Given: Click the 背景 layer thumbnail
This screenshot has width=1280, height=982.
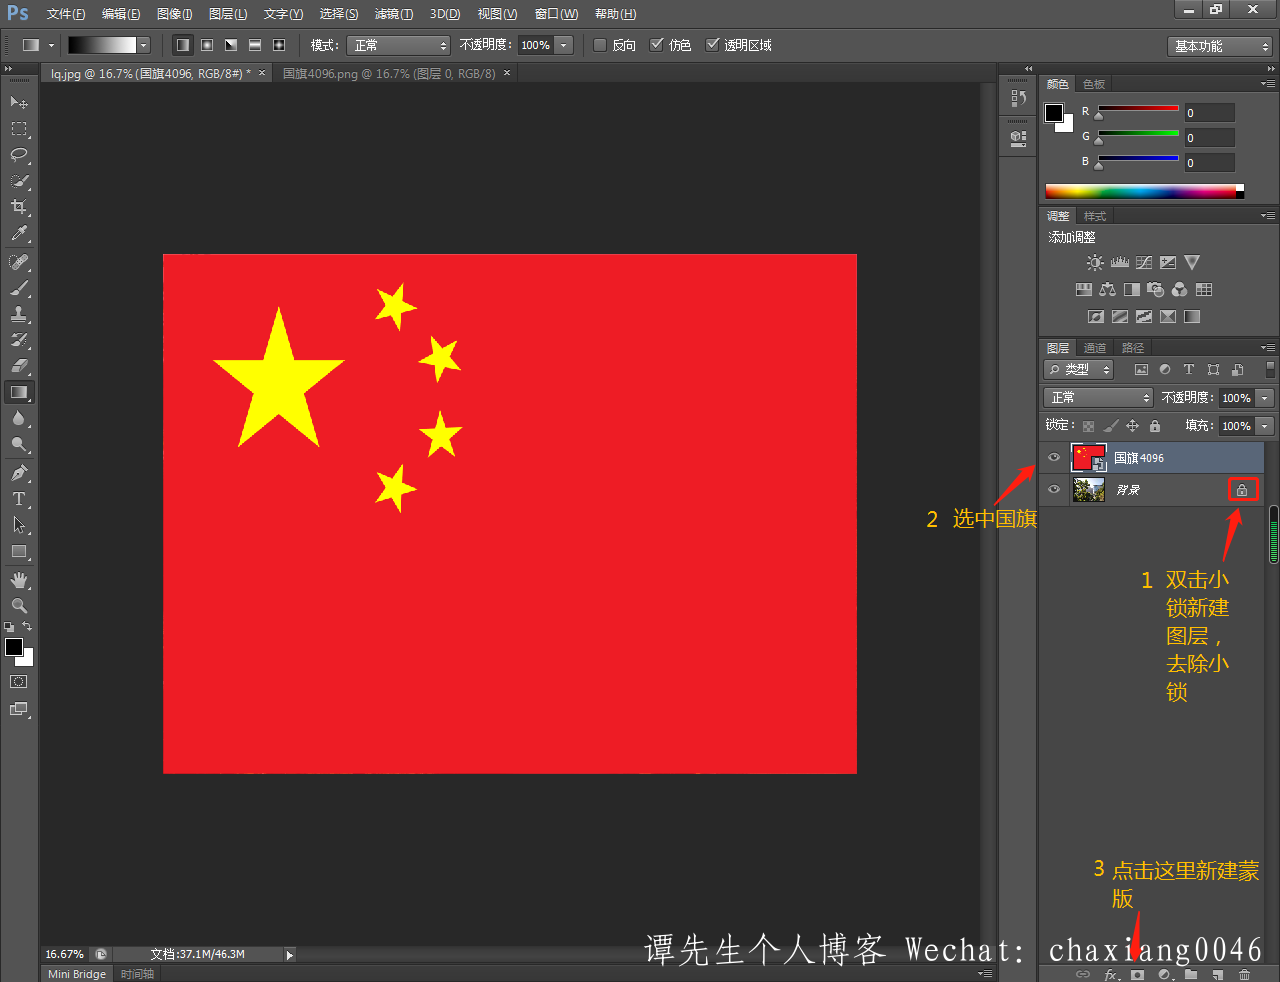Looking at the screenshot, I should point(1088,490).
